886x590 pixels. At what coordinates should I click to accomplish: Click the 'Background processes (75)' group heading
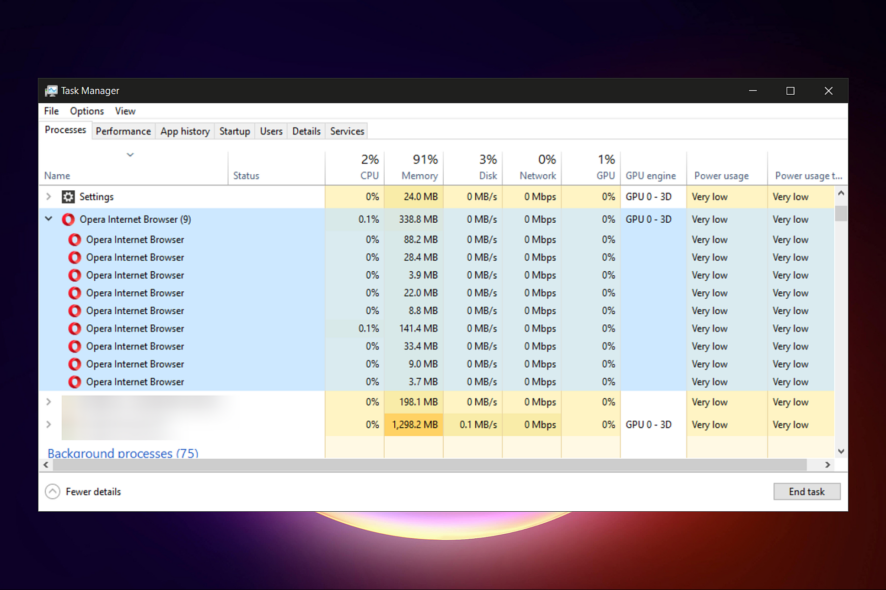[x=123, y=453]
